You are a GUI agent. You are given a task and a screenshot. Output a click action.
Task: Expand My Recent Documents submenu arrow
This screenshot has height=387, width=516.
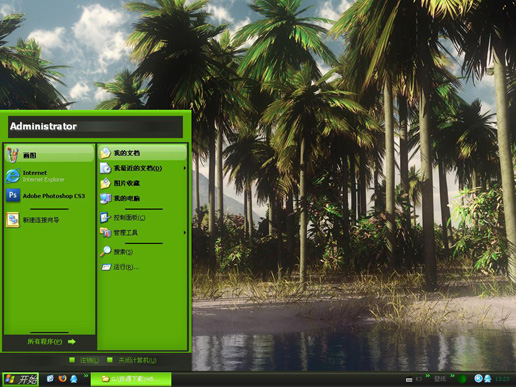coord(184,168)
